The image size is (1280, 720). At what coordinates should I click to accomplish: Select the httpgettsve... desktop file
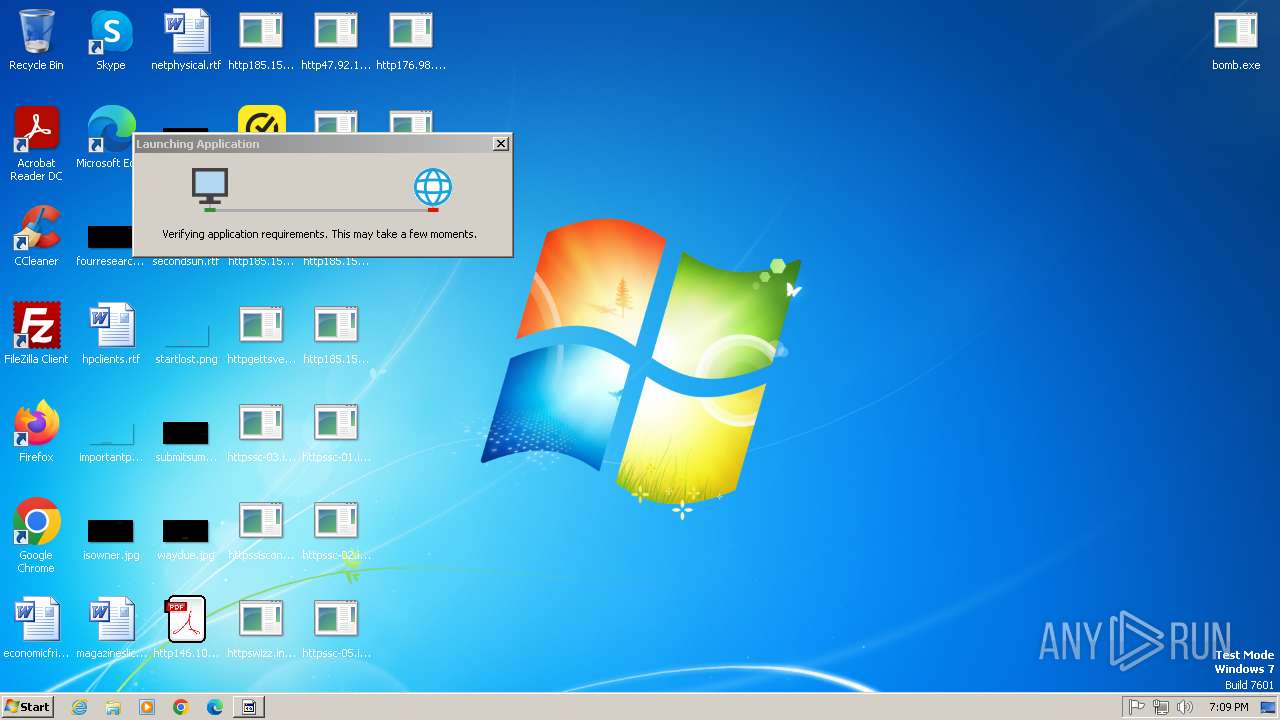point(261,334)
